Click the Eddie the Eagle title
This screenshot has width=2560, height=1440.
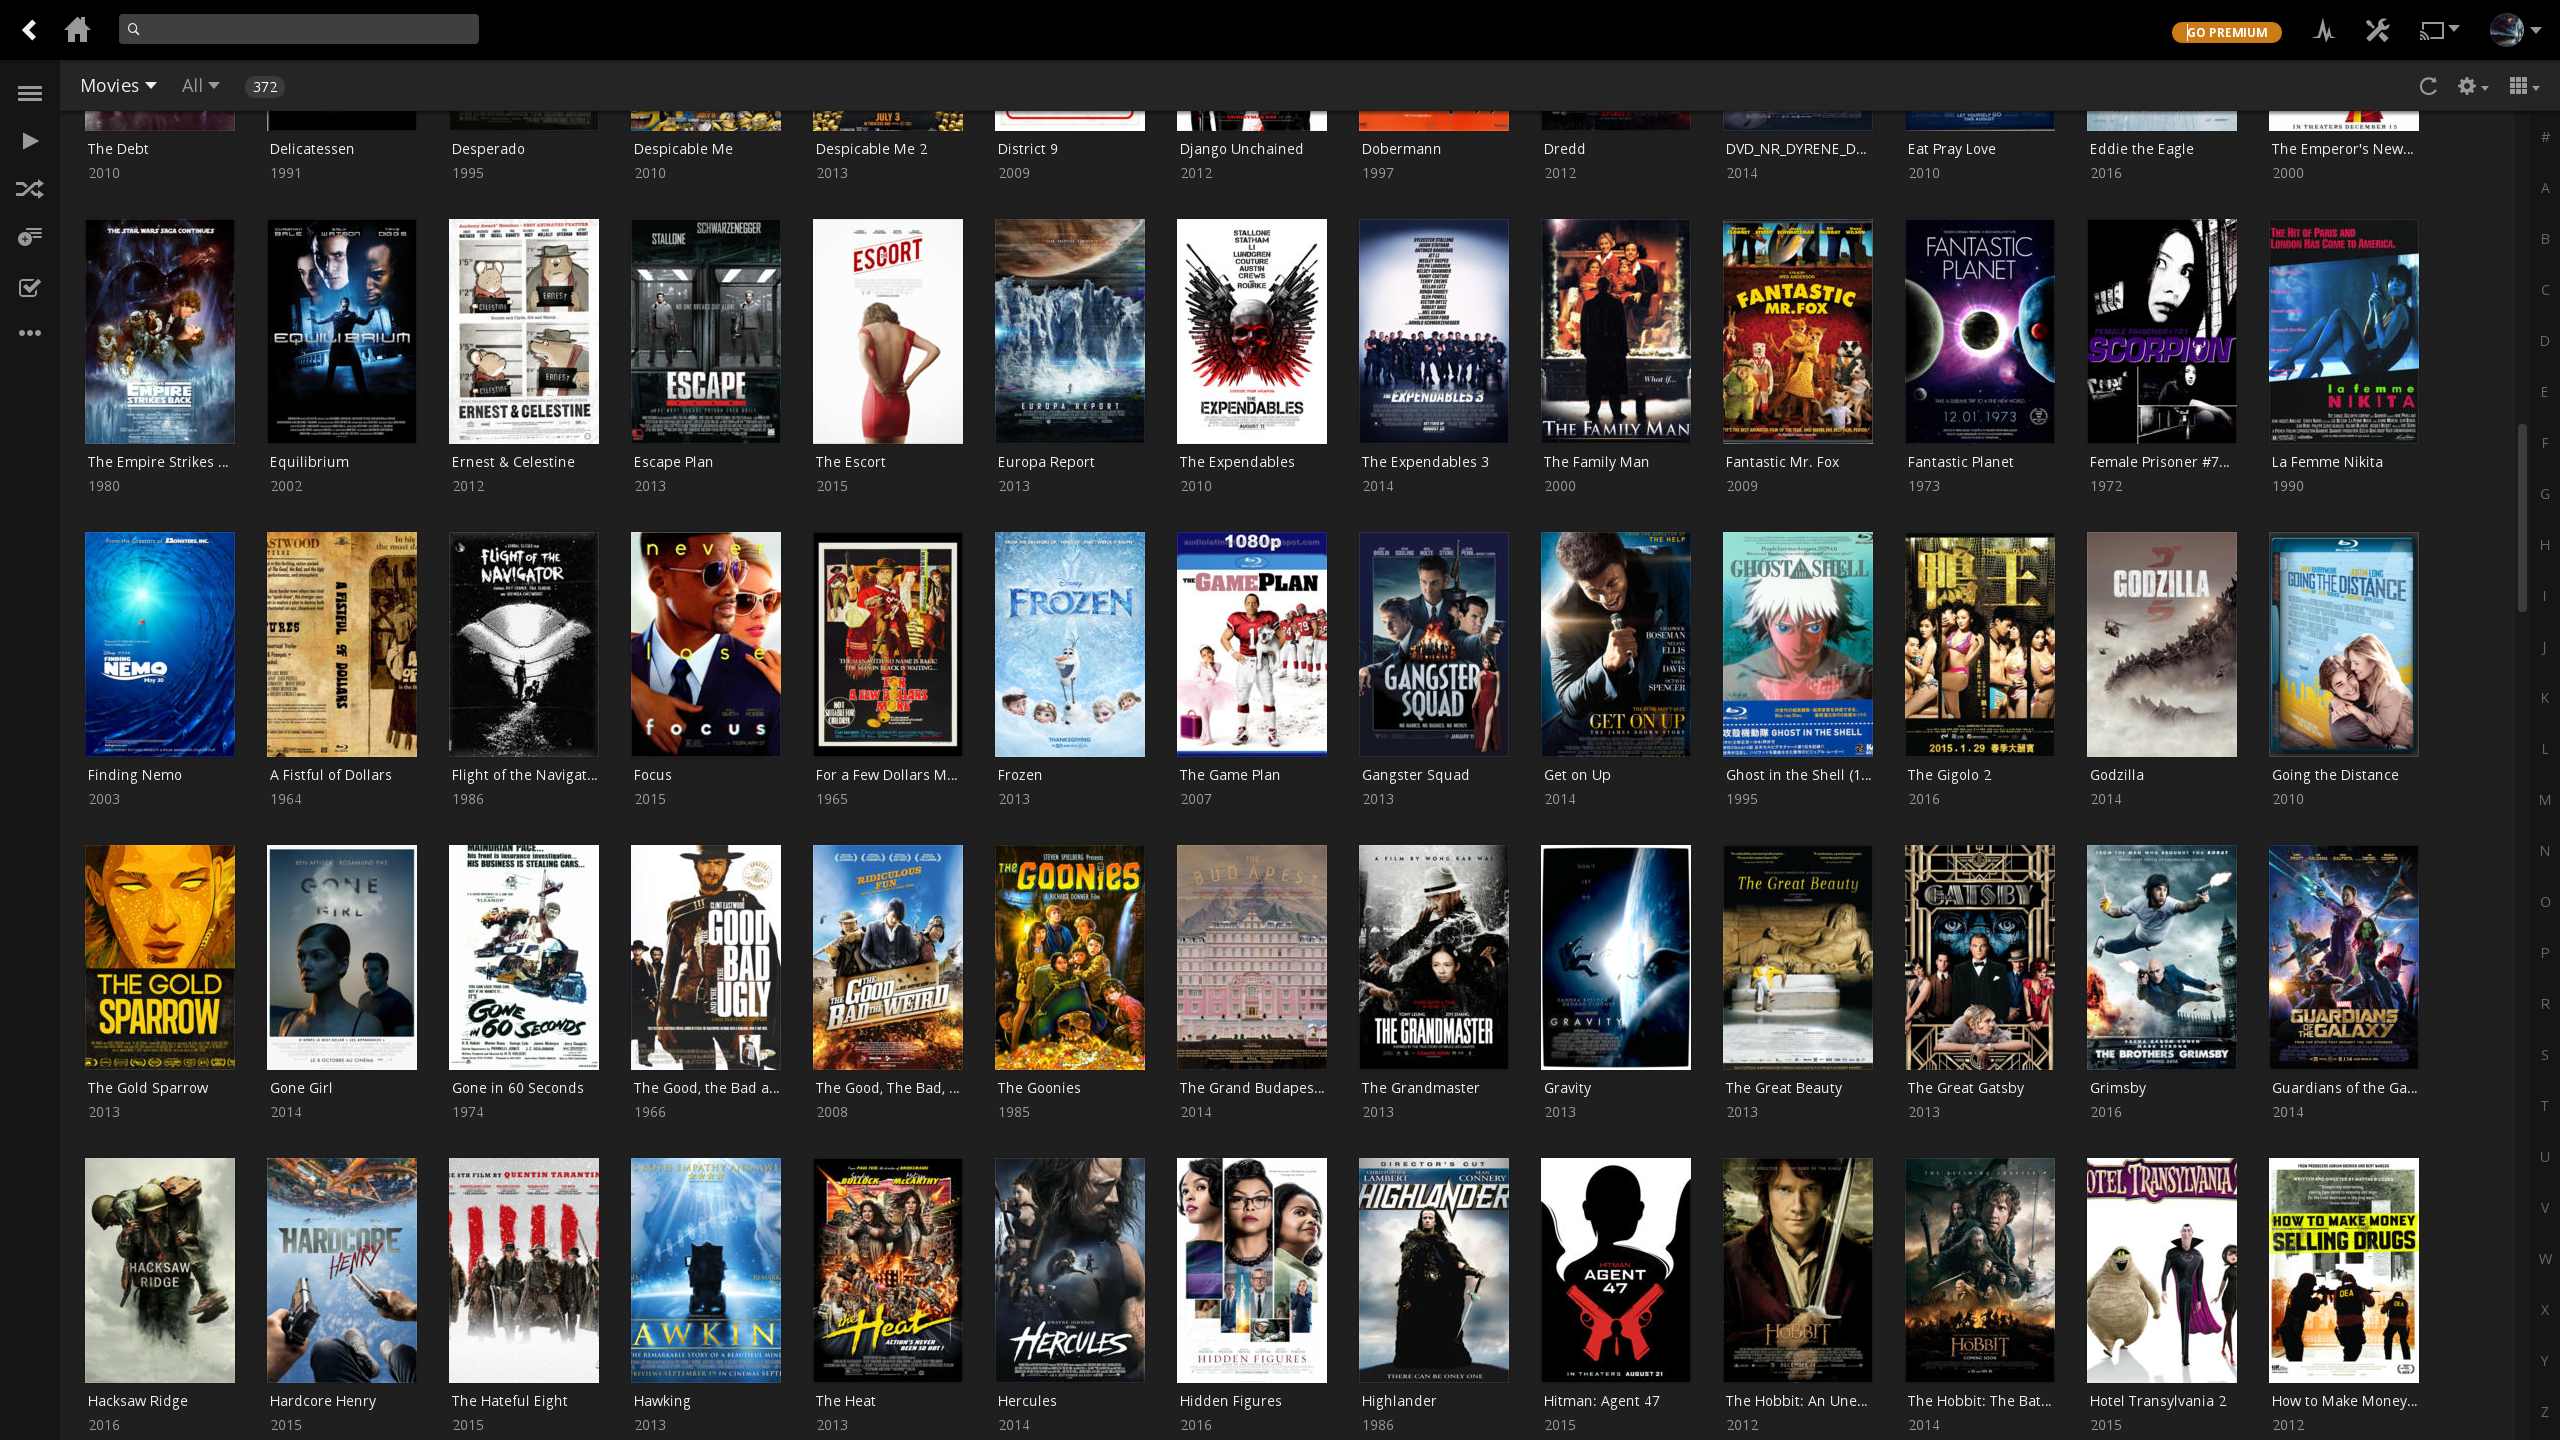click(x=2141, y=149)
